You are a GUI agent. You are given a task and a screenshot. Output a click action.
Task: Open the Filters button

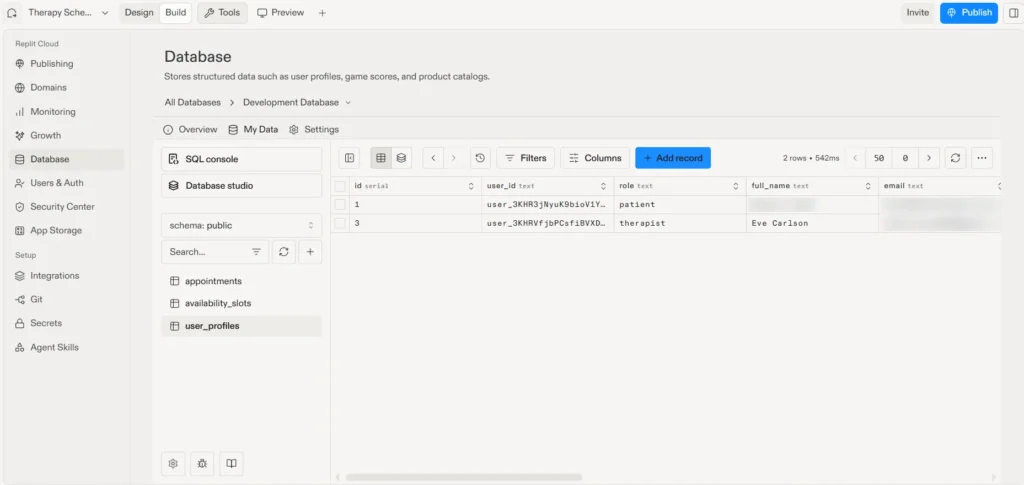click(x=526, y=158)
